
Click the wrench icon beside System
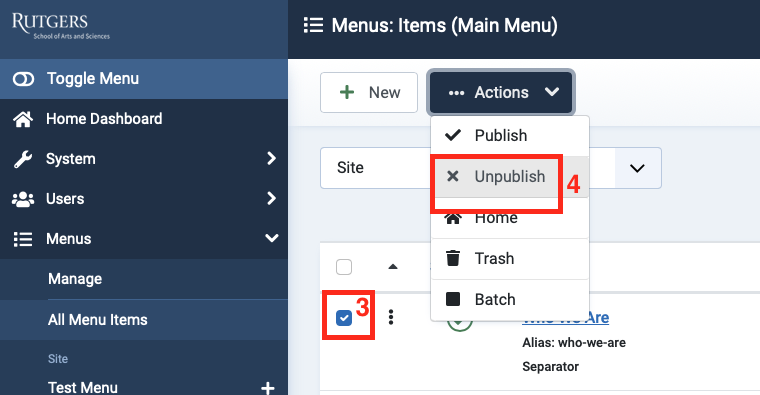tap(23, 159)
